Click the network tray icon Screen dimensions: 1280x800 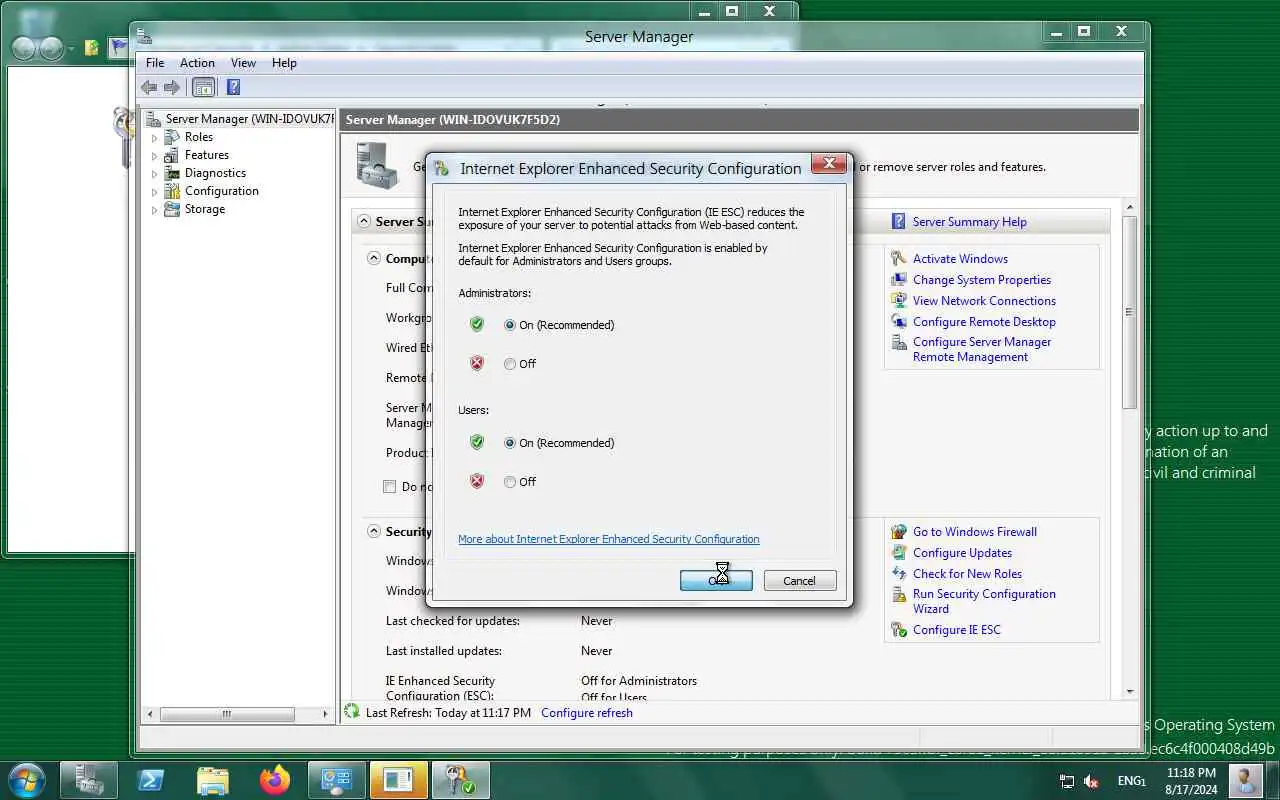(x=1067, y=781)
